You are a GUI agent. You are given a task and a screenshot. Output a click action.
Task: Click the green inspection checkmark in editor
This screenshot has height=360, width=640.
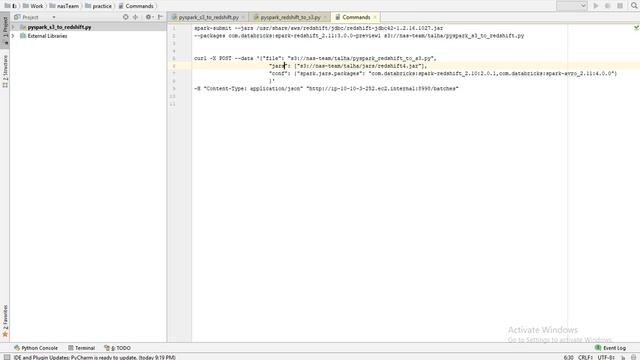(x=636, y=27)
